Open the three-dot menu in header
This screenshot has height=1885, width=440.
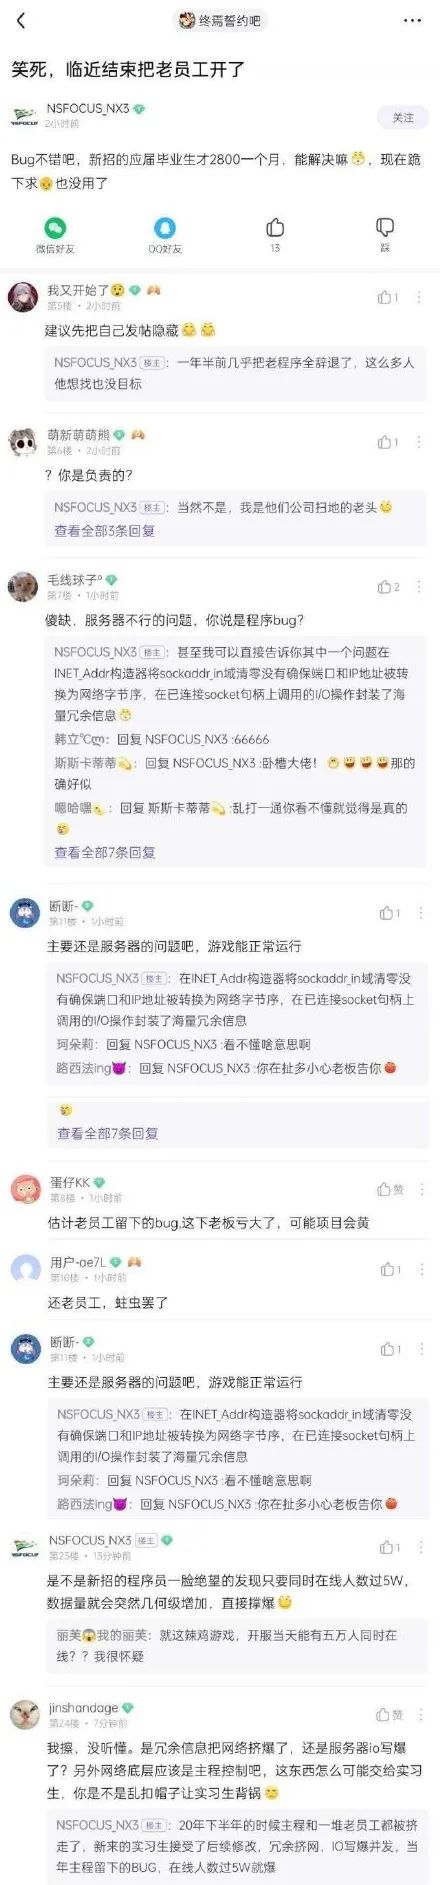(412, 20)
